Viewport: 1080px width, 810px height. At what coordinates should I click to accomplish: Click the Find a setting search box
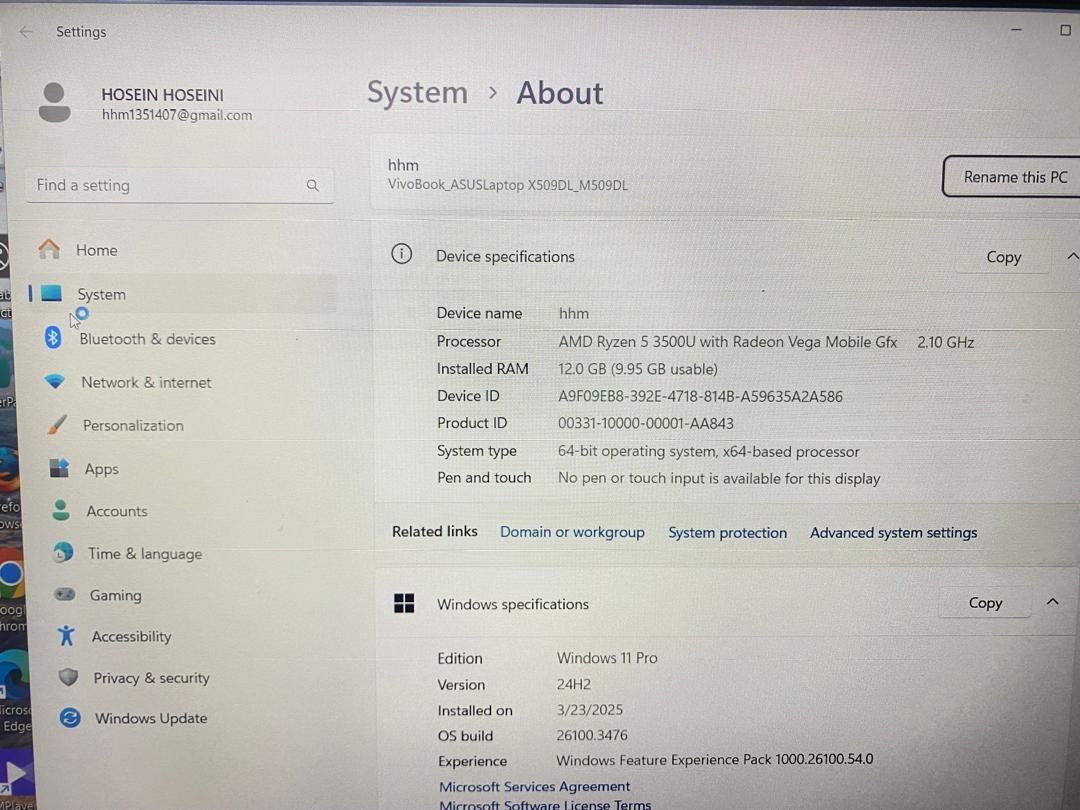click(x=180, y=185)
